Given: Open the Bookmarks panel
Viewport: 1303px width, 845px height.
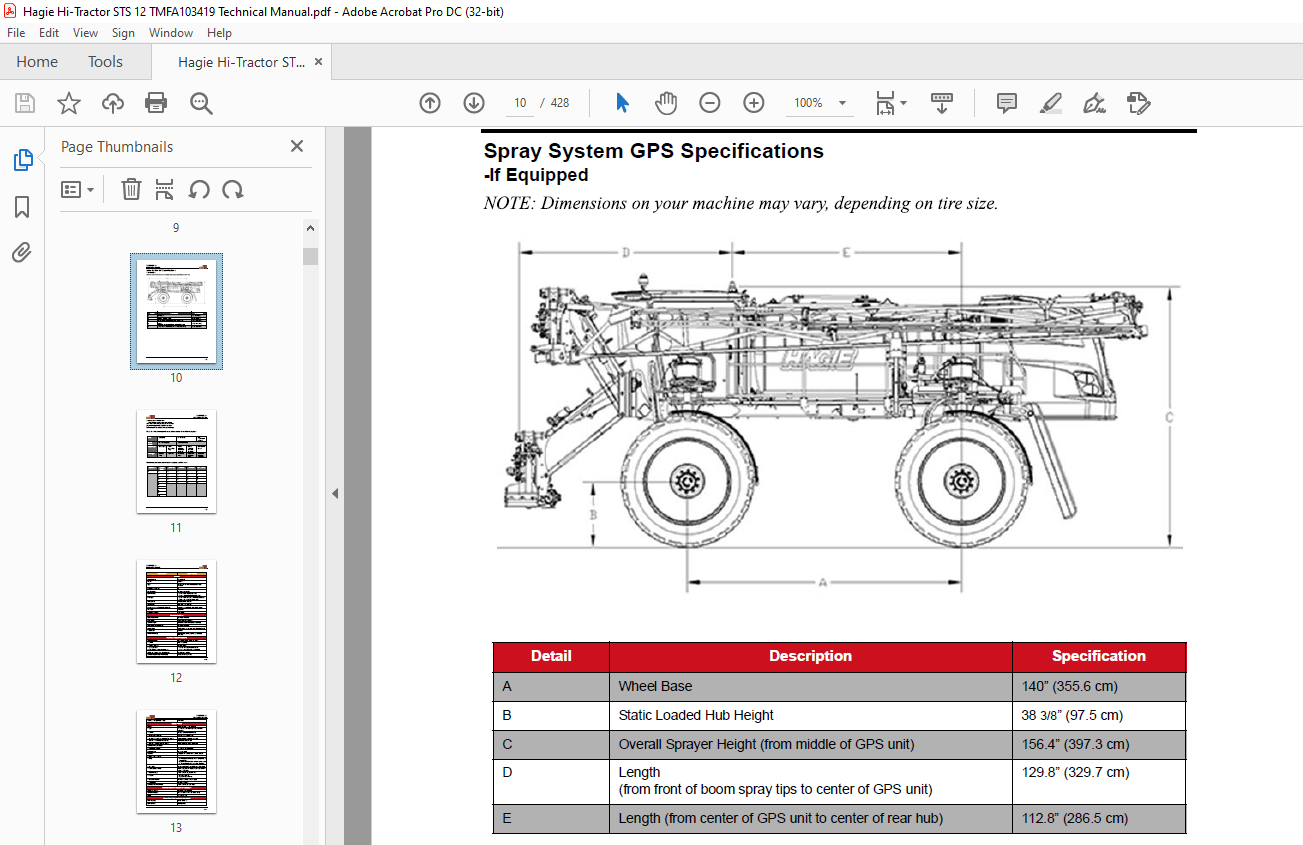Looking at the screenshot, I should [22, 207].
